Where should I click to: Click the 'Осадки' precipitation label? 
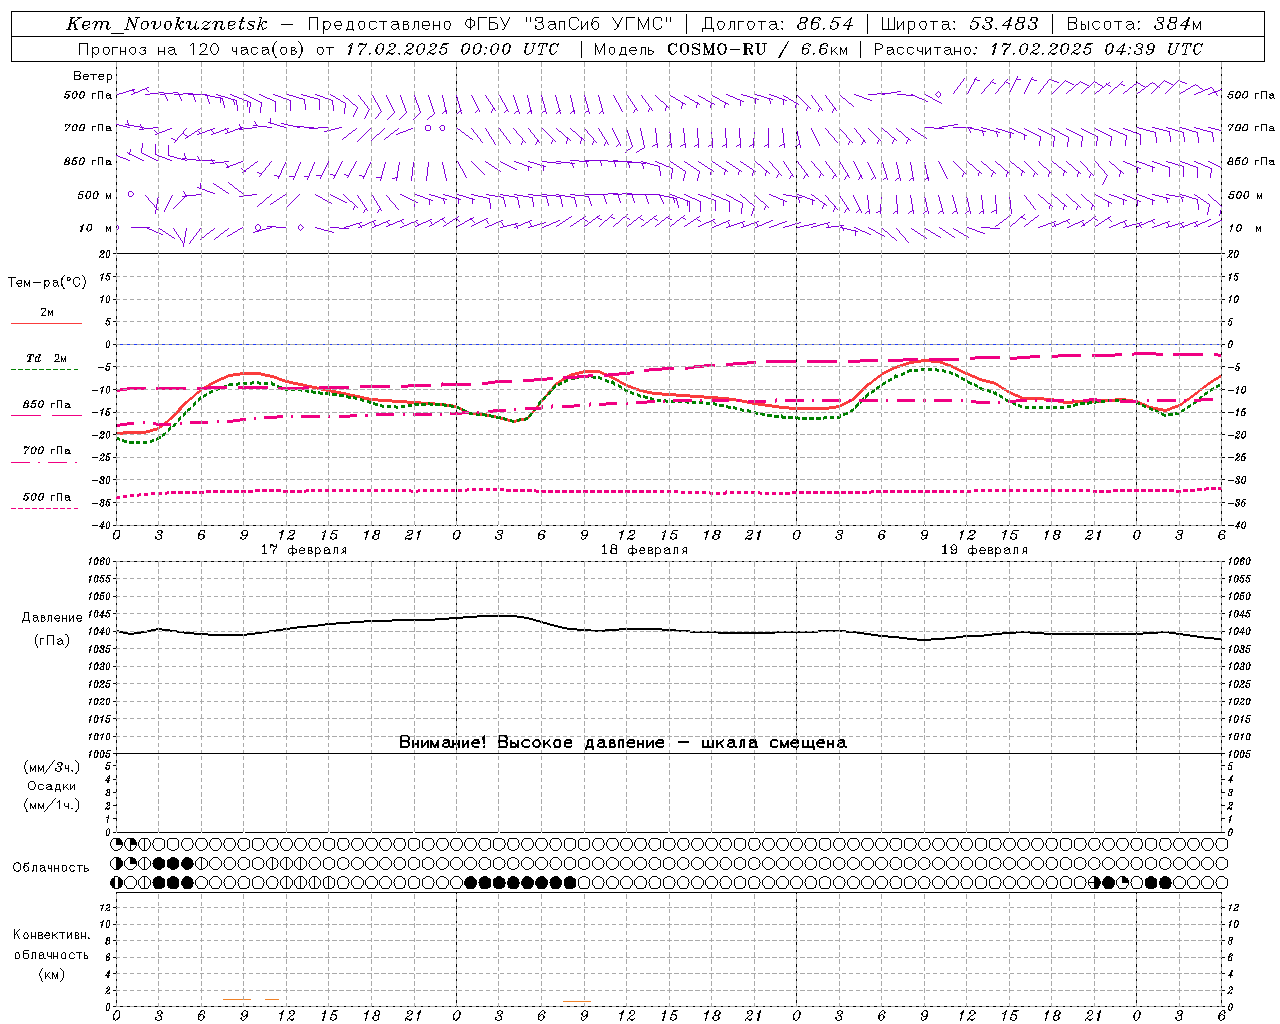click(52, 786)
